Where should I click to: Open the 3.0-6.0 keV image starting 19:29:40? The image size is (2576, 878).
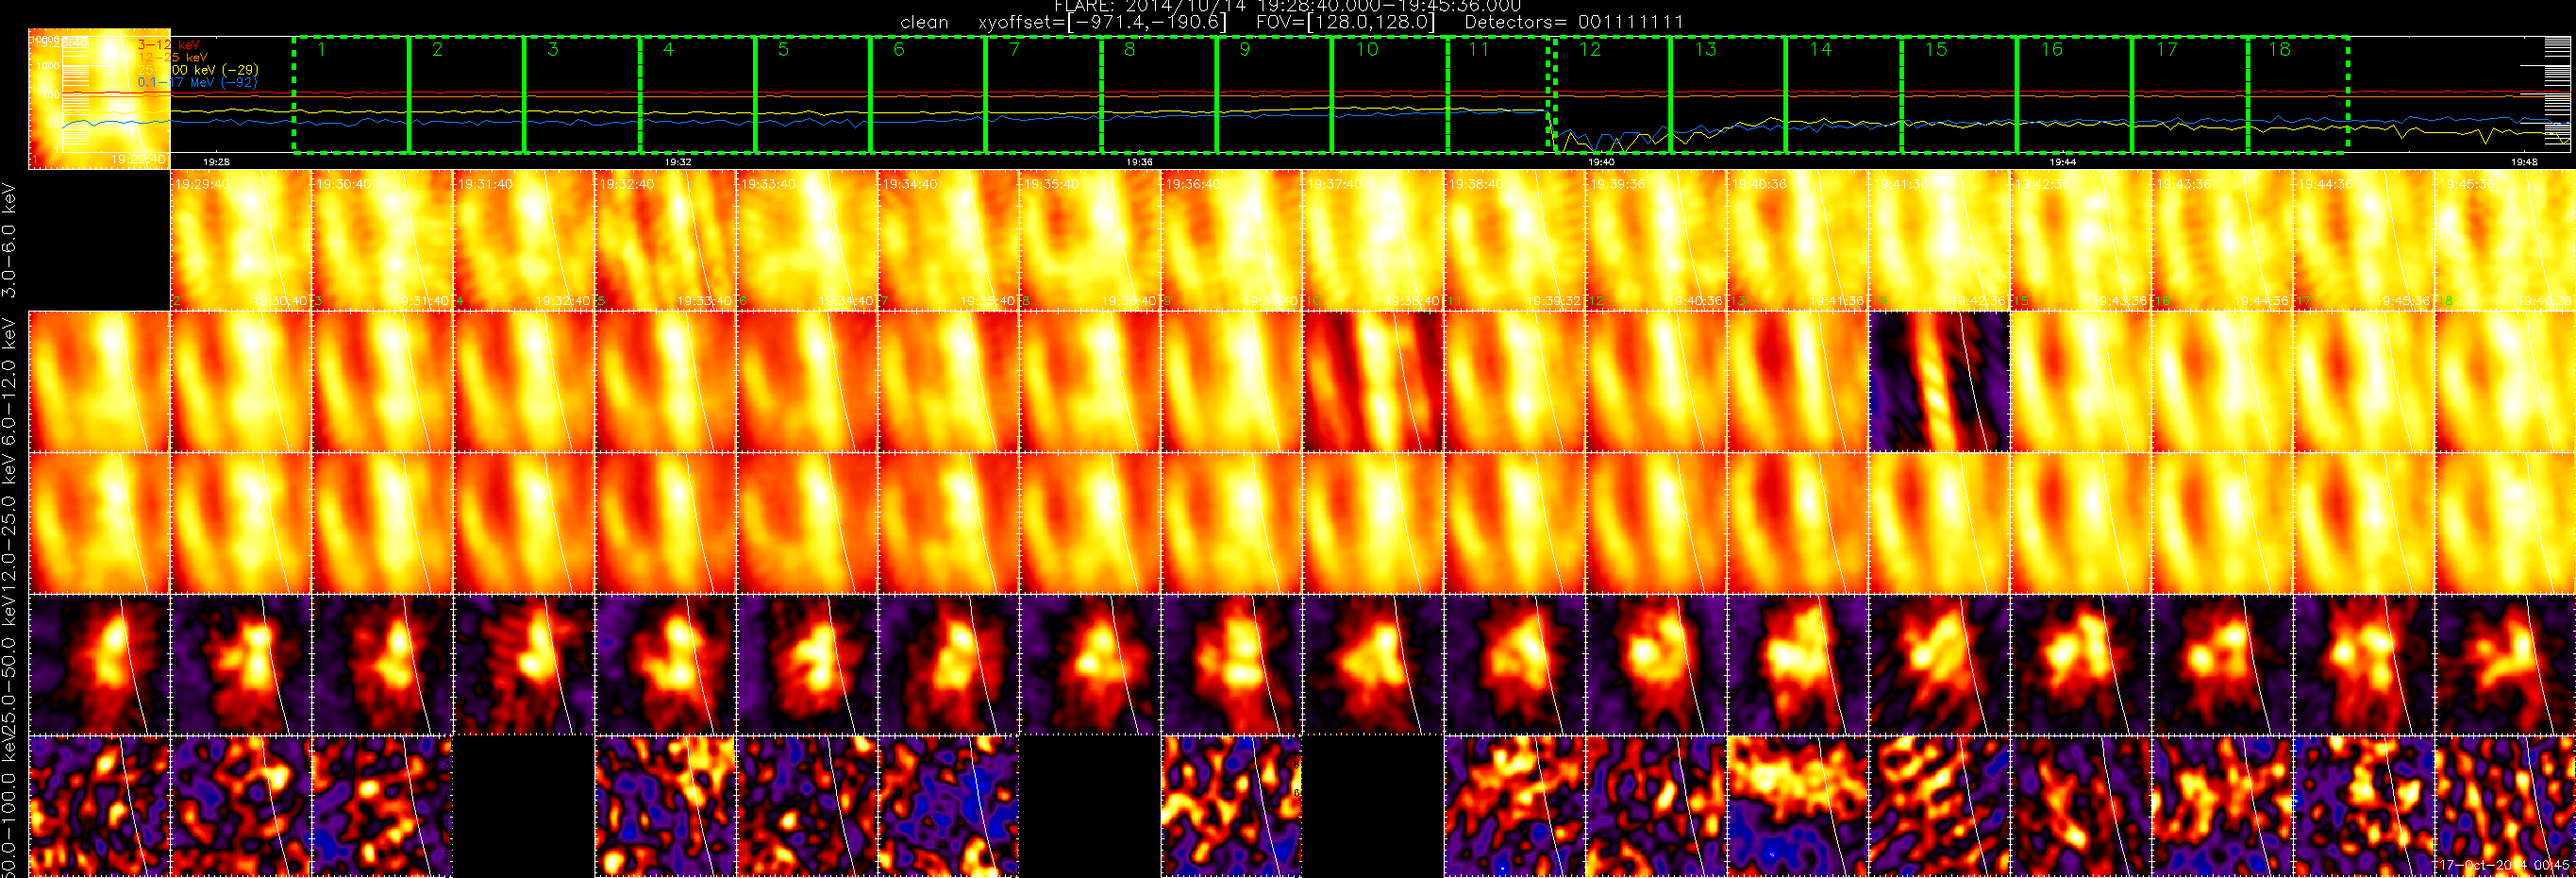click(241, 240)
